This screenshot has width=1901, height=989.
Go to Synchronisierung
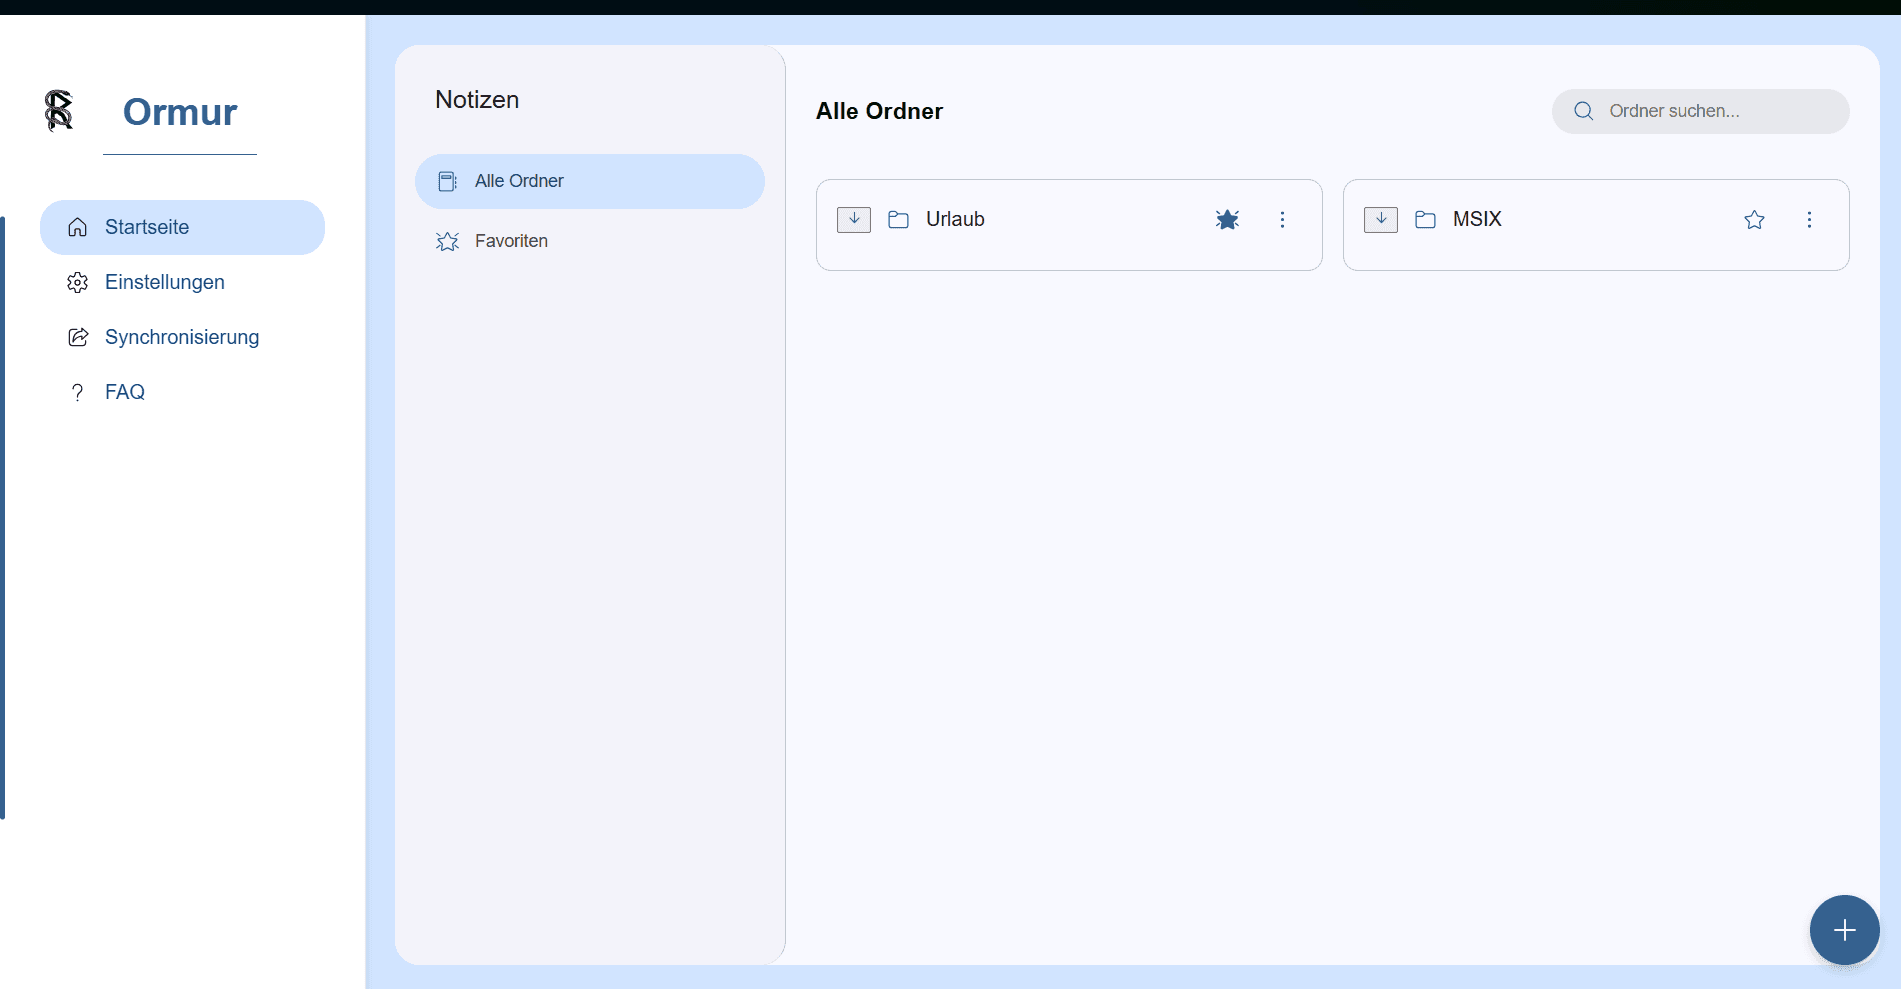point(182,337)
